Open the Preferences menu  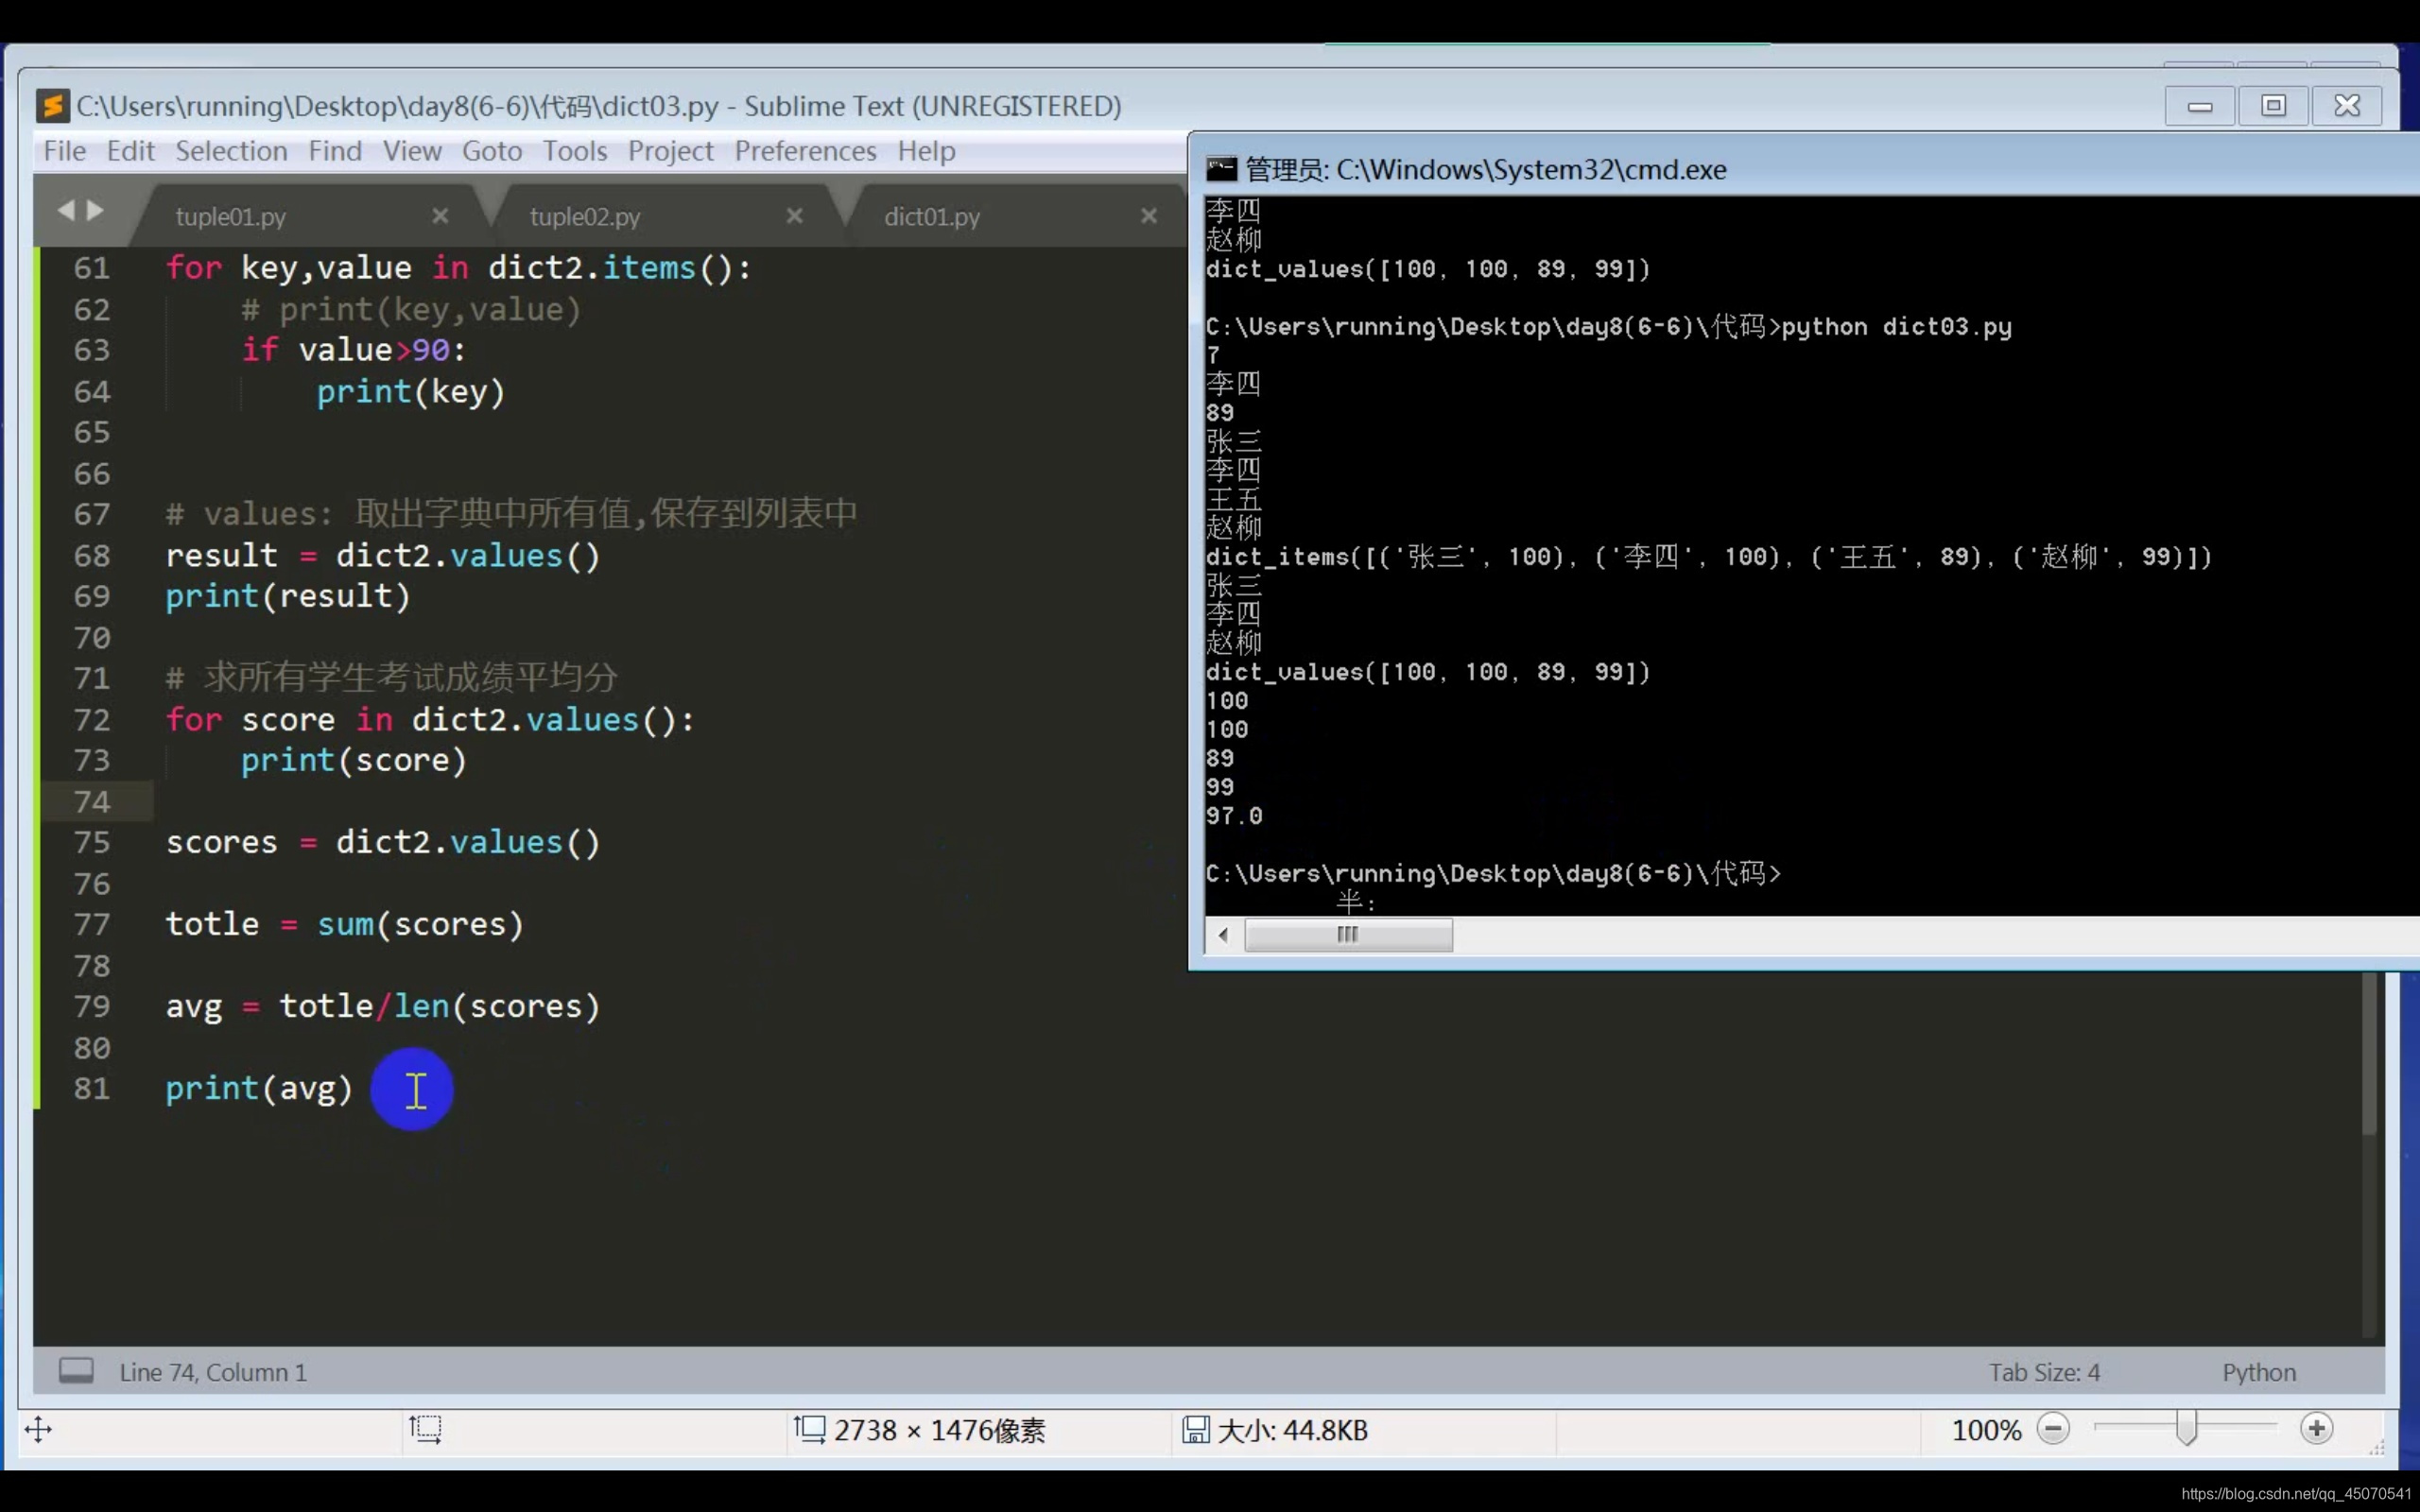[805, 151]
